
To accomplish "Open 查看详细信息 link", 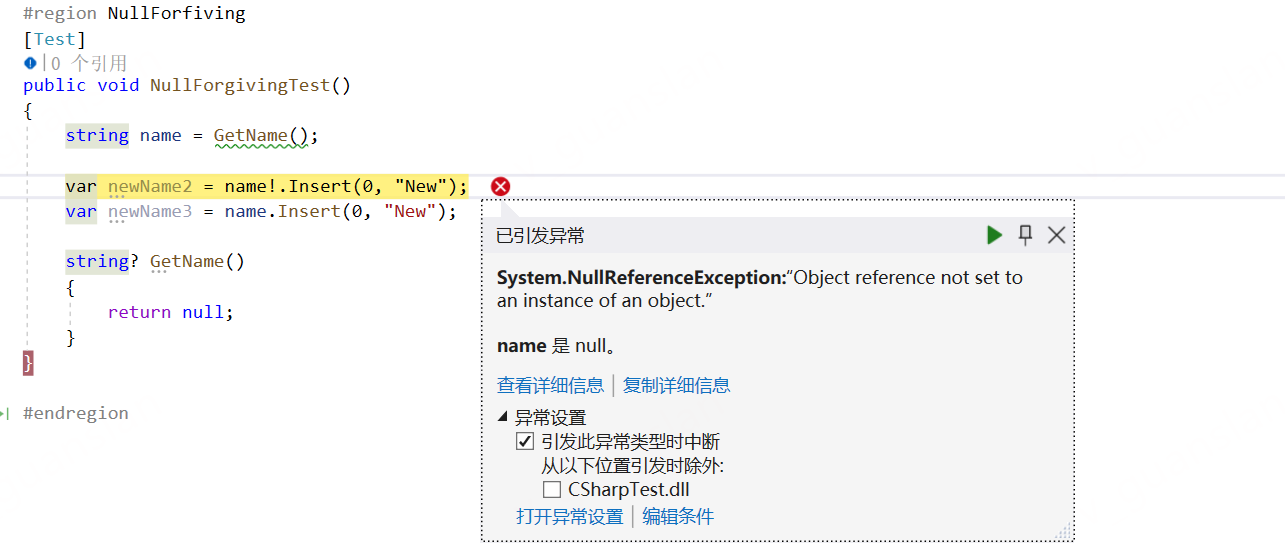I will pos(550,385).
